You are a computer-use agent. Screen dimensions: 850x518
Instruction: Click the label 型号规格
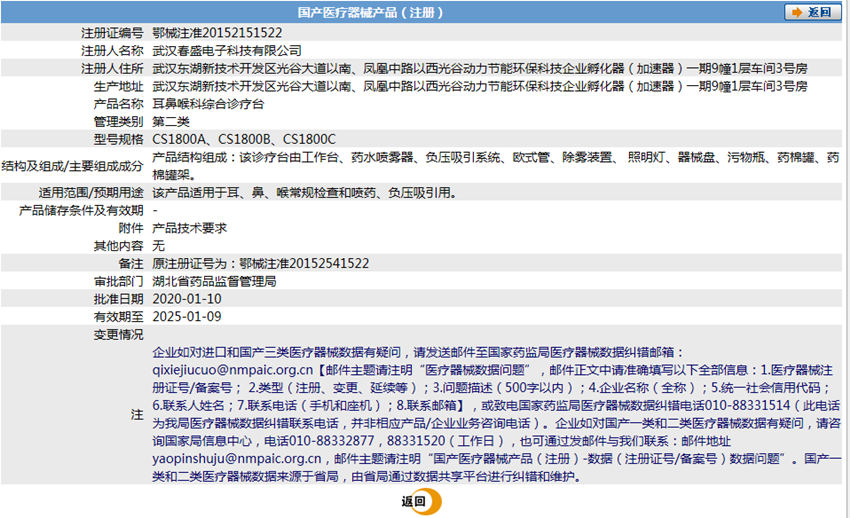[x=118, y=140]
